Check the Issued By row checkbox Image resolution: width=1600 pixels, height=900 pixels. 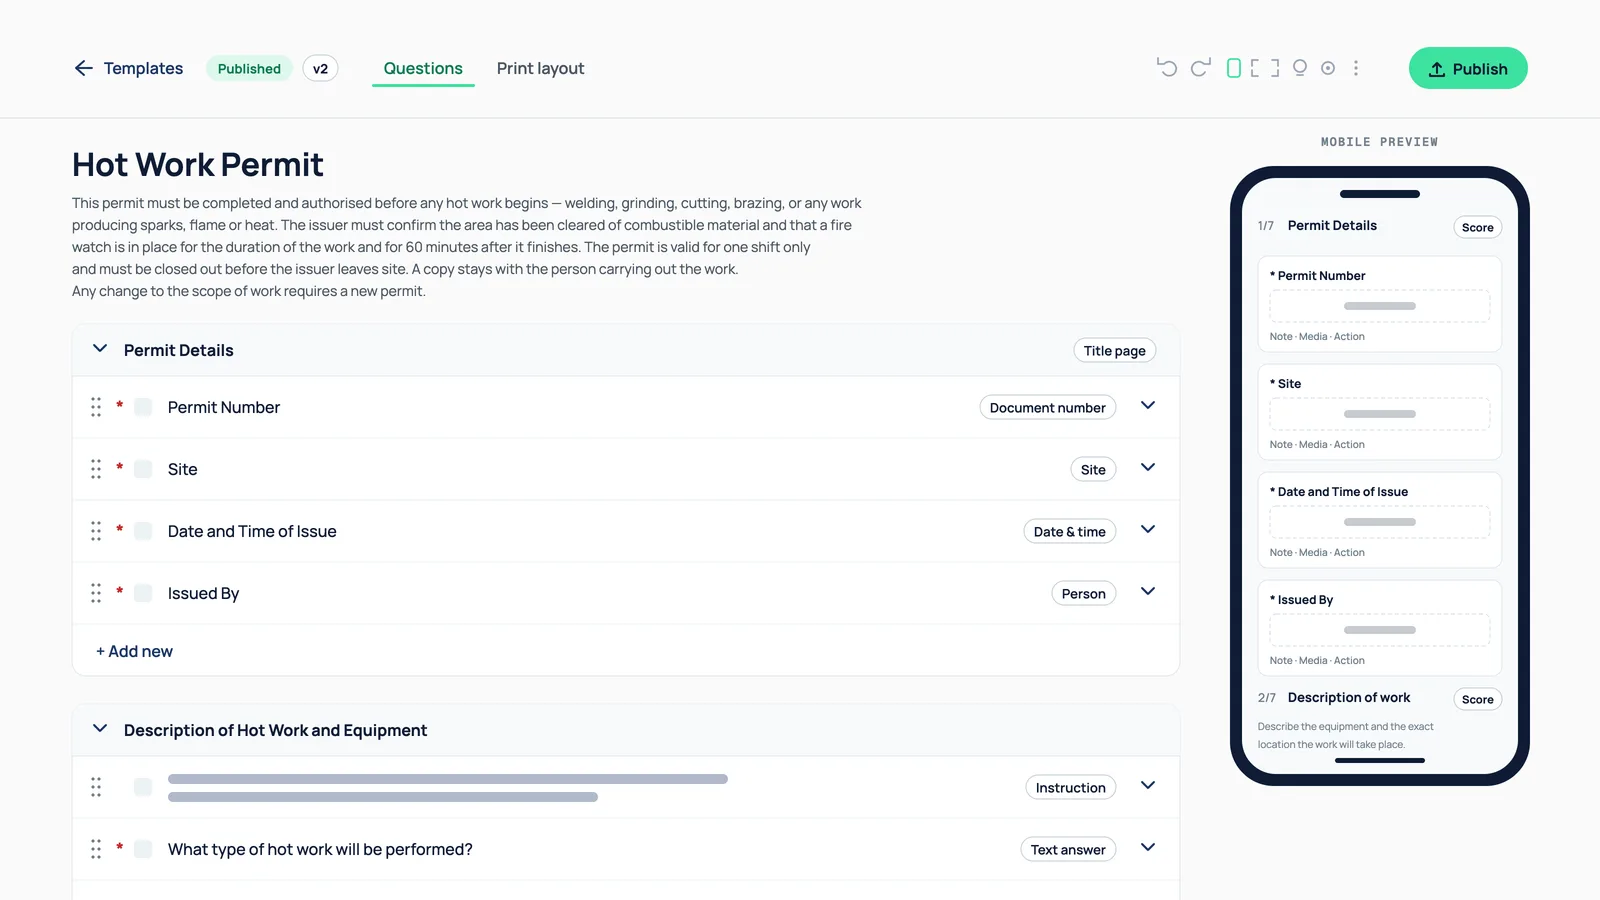143,593
